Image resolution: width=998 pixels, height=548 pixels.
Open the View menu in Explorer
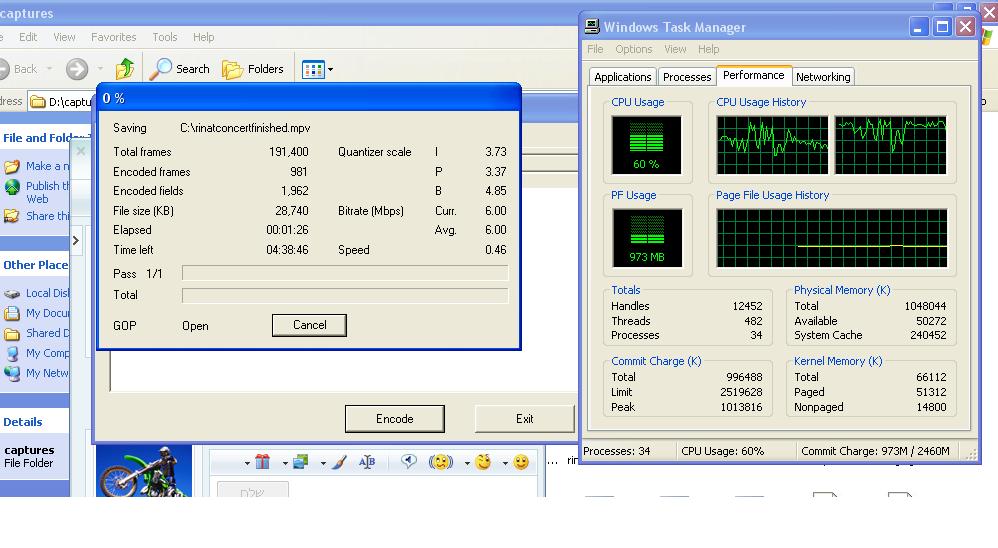[64, 37]
